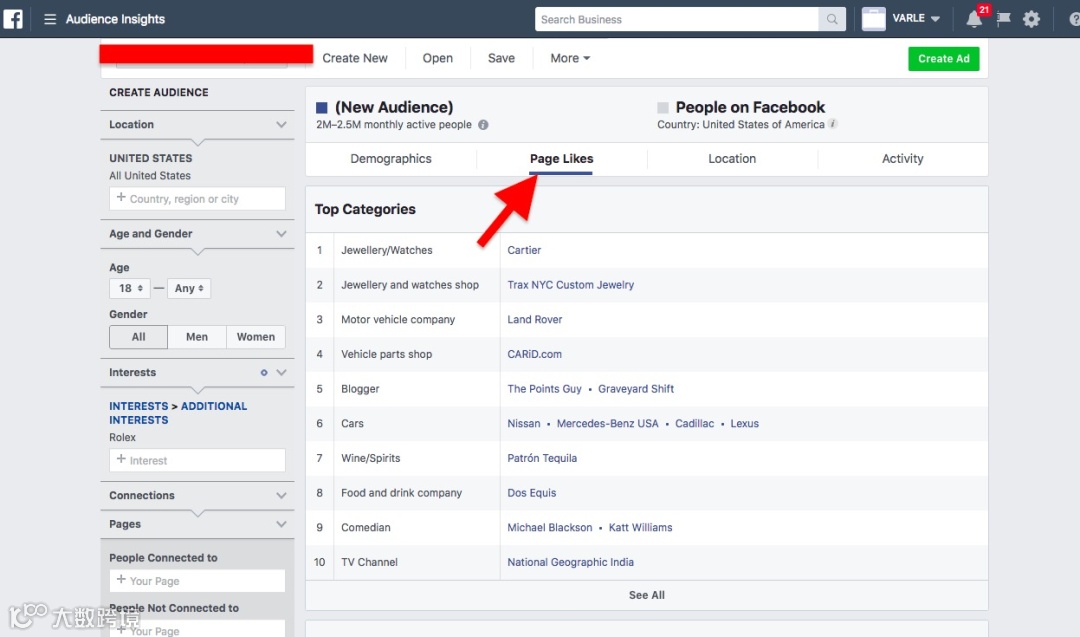Click the Jewellery/Watches category text

tap(386, 251)
